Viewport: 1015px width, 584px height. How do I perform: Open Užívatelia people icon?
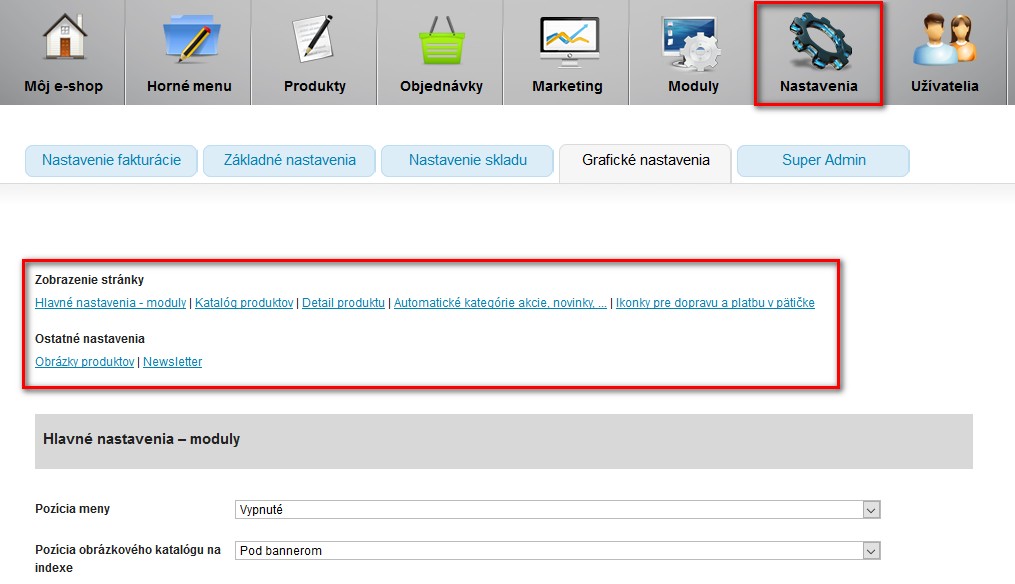click(x=944, y=40)
